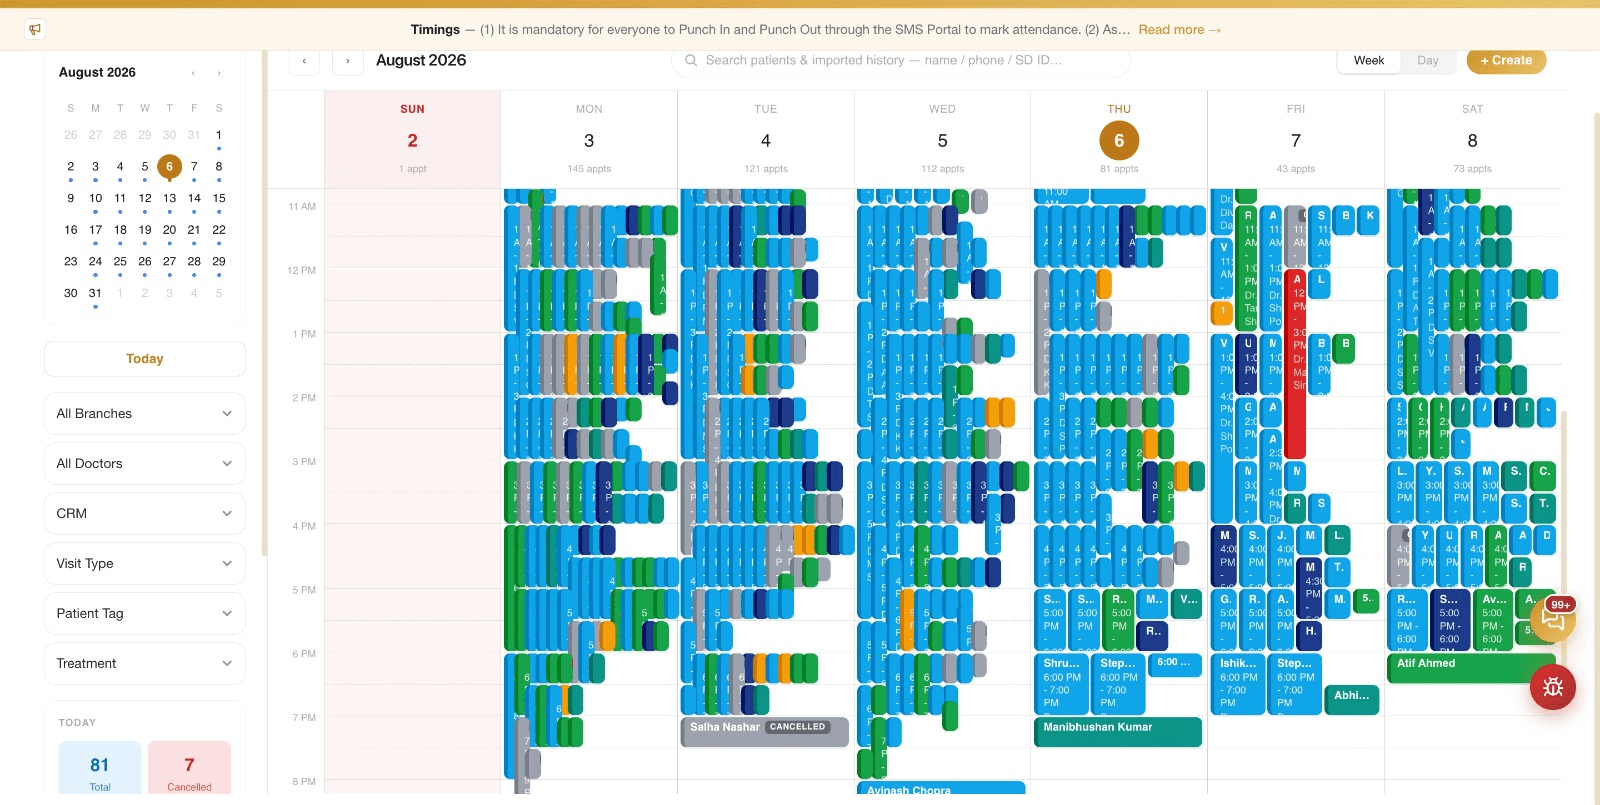Switch calendar to Week view
Image resolution: width=1600 pixels, height=805 pixels.
tap(1369, 61)
